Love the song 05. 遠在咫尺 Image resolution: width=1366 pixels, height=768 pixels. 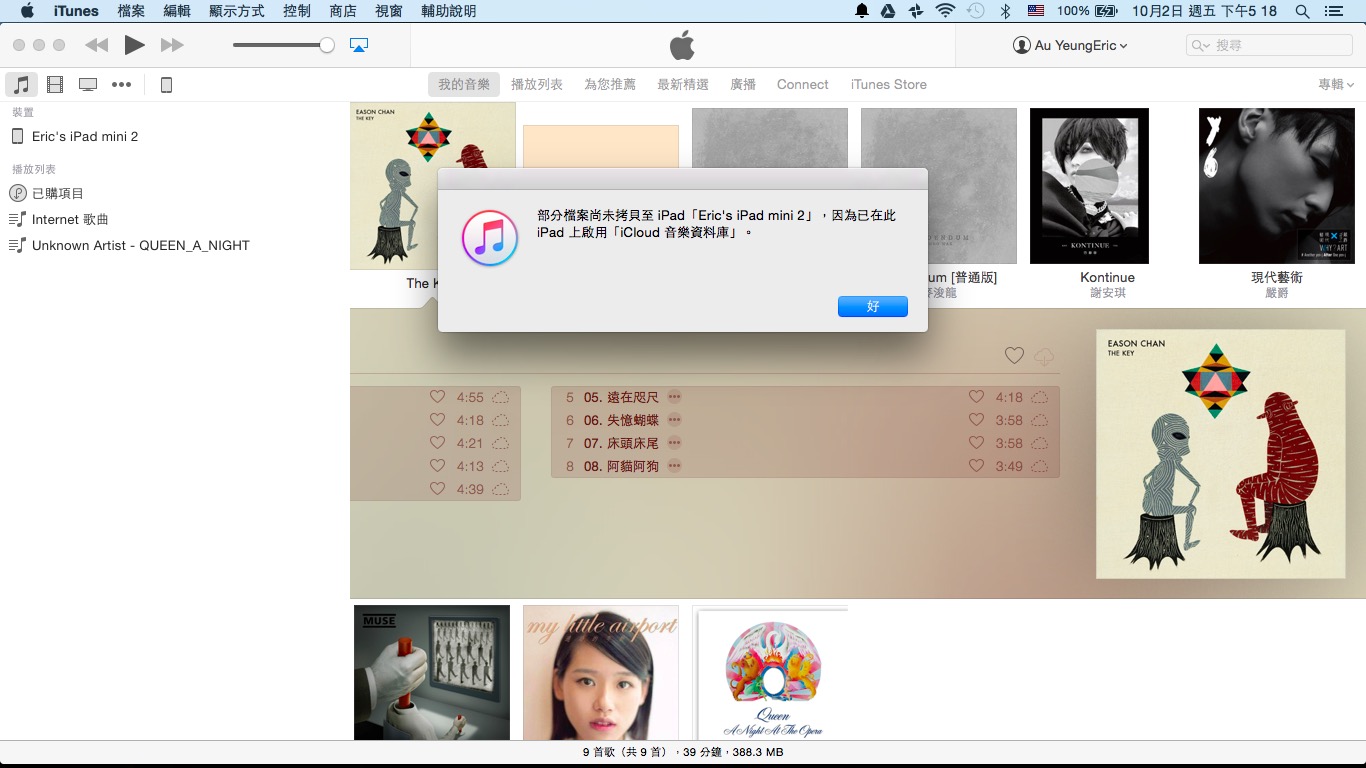pos(976,397)
